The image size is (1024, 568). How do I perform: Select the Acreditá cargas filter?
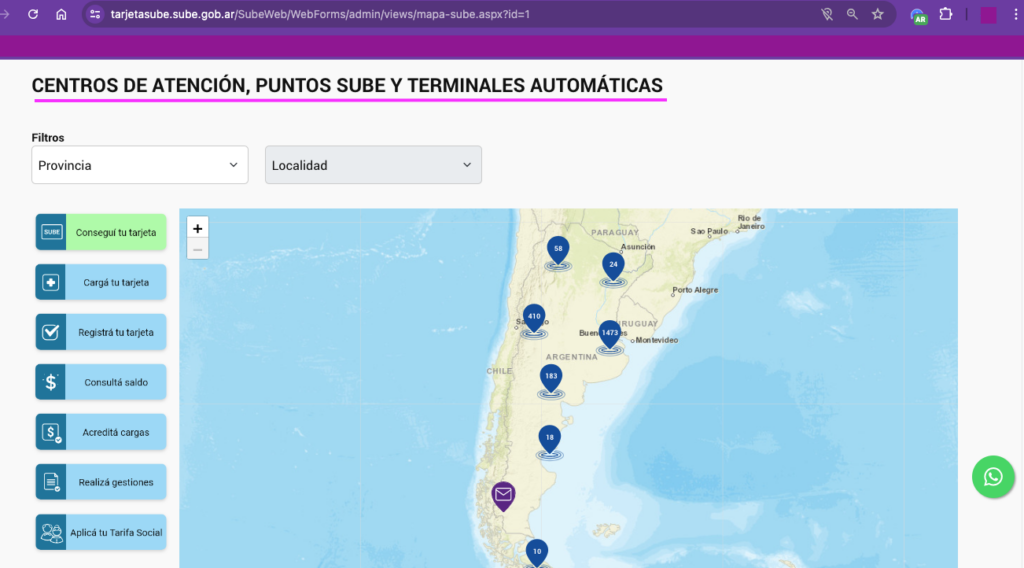[x=101, y=432]
